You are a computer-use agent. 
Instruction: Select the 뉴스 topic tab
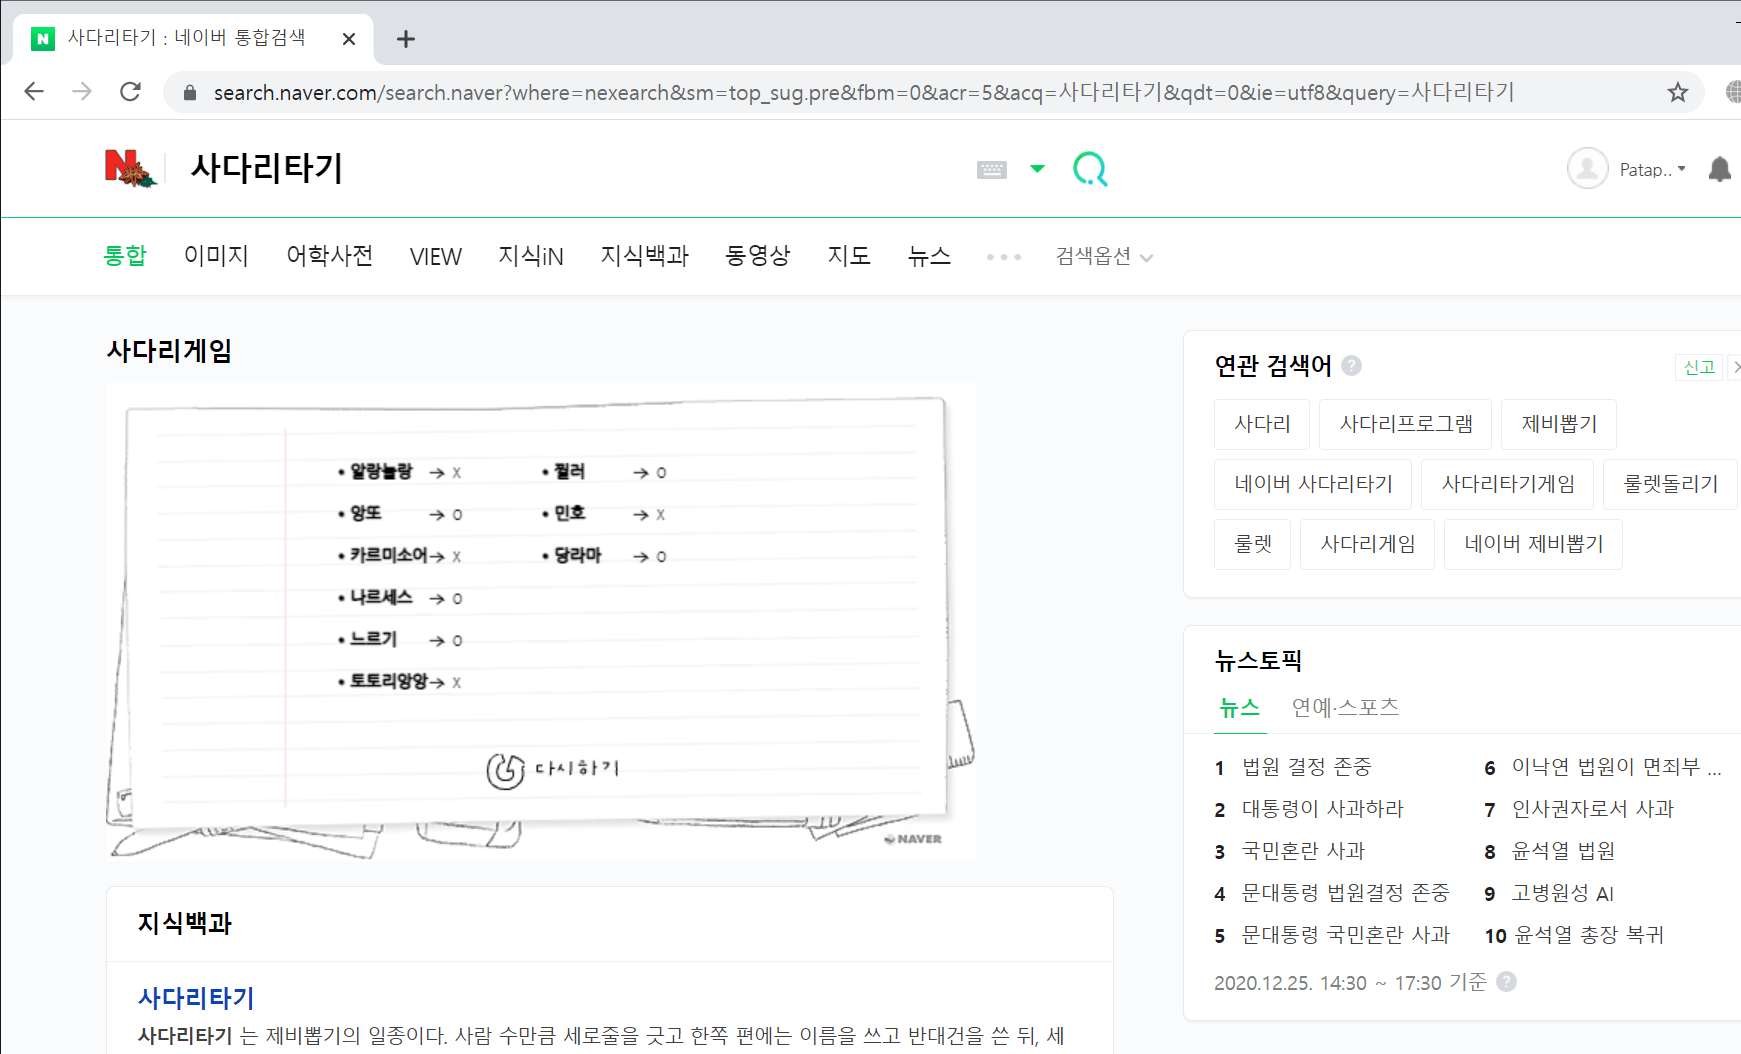point(1239,708)
